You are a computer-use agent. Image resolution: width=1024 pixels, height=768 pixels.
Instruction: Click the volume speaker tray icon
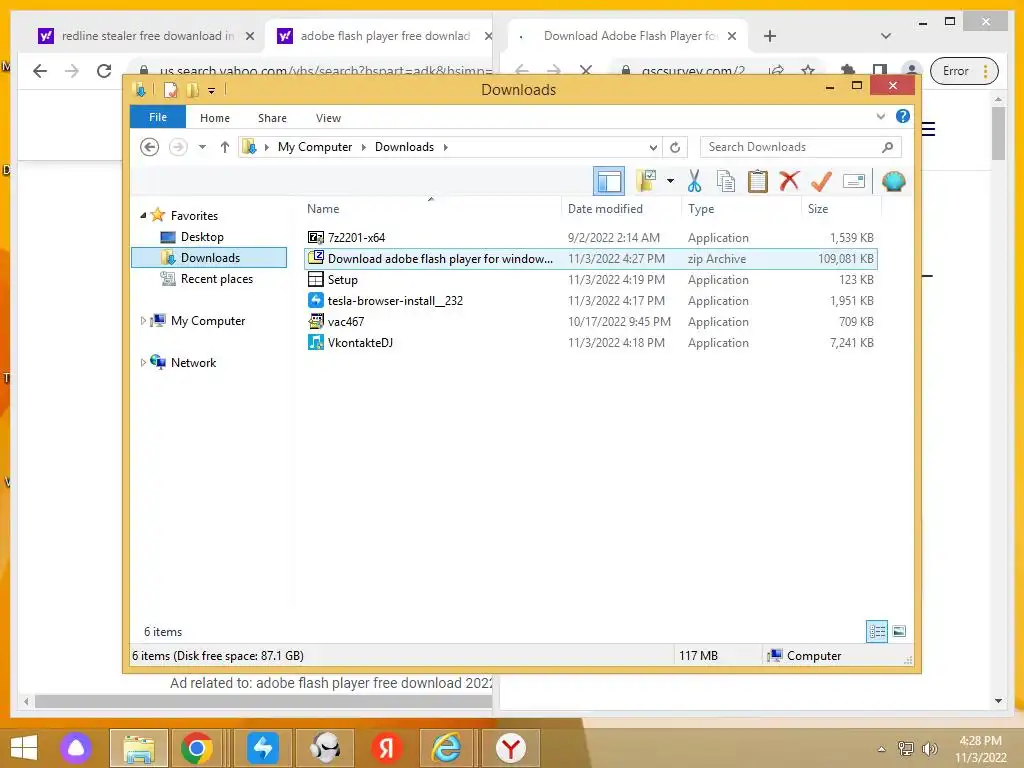[929, 748]
